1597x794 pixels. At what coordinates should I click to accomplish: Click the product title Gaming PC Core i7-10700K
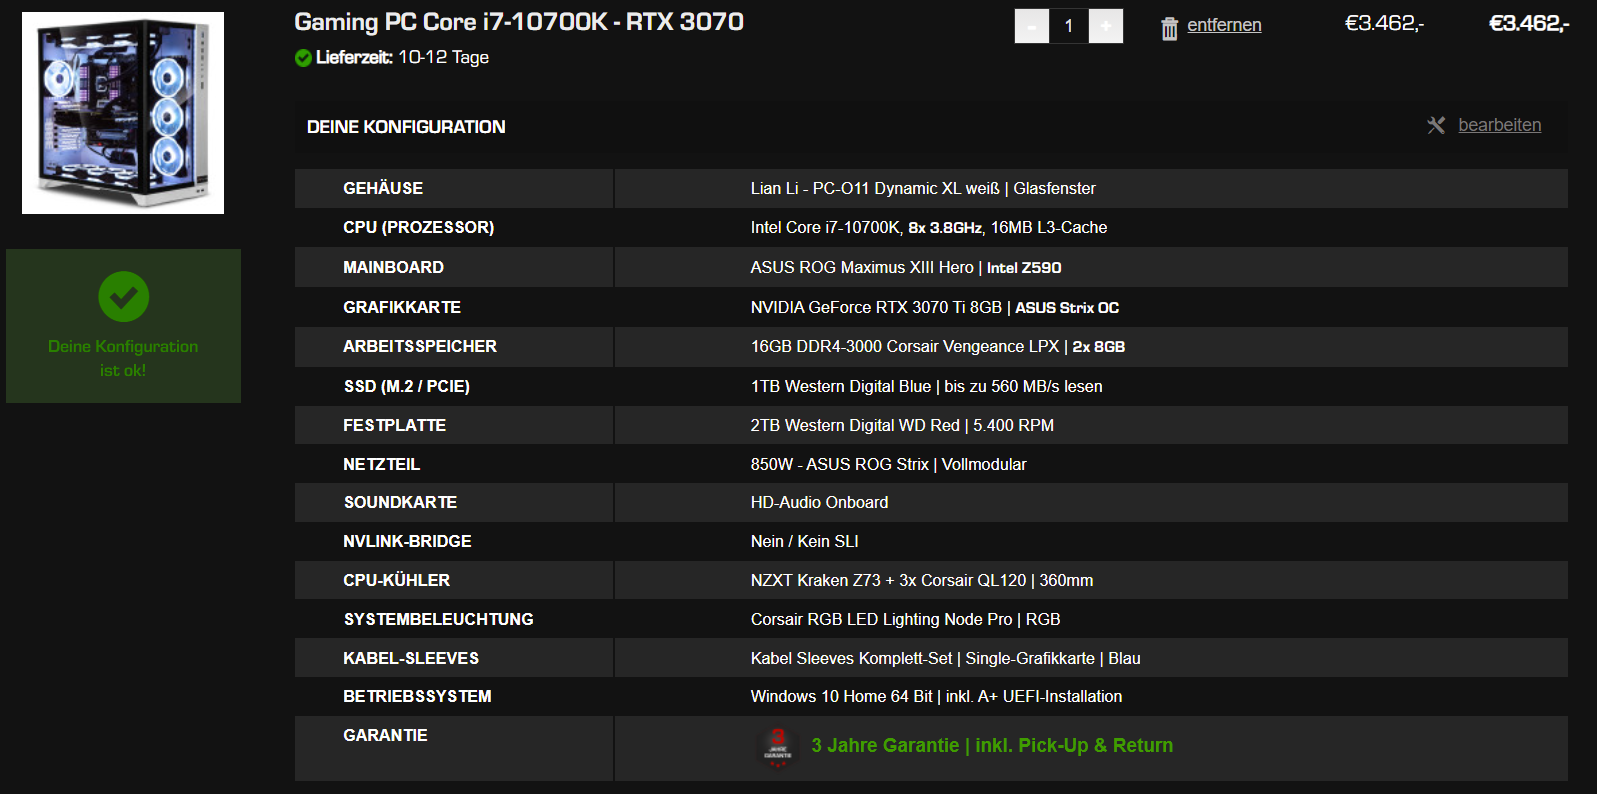tap(519, 22)
